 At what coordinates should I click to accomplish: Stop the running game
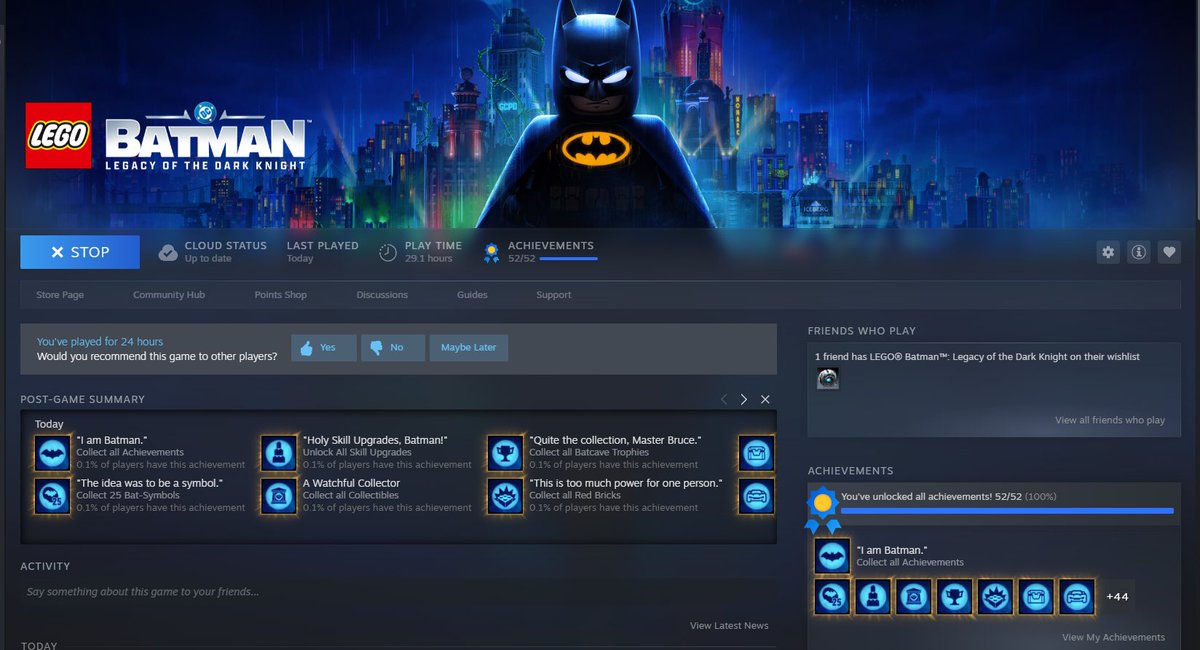(x=80, y=252)
